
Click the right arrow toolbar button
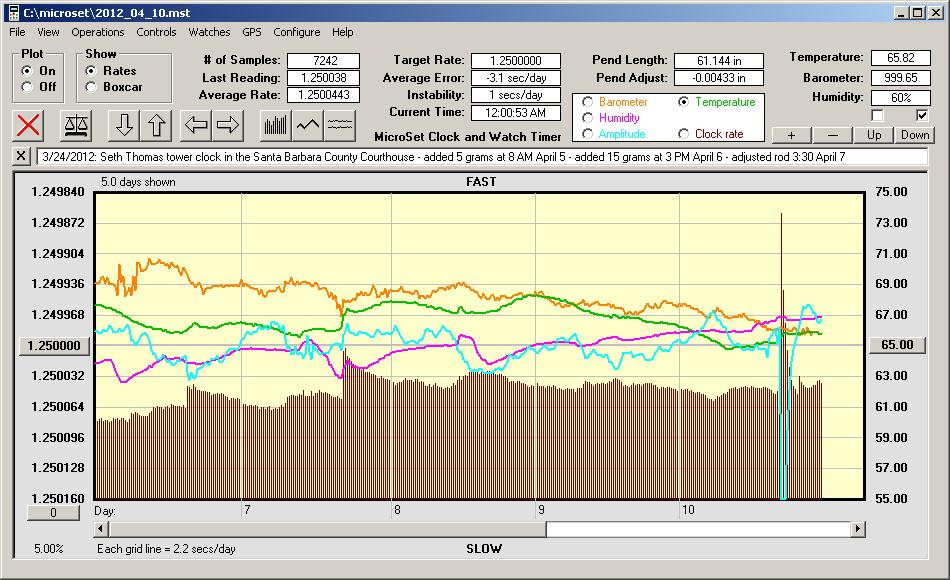pyautogui.click(x=228, y=125)
